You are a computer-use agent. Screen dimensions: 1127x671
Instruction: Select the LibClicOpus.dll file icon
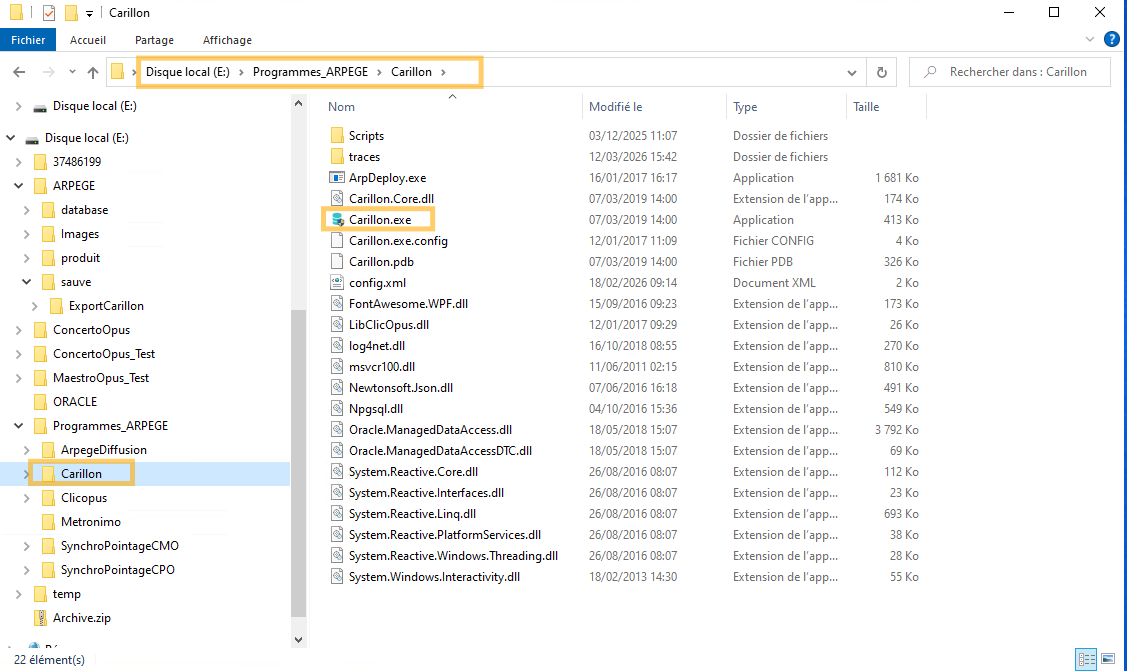(x=337, y=325)
